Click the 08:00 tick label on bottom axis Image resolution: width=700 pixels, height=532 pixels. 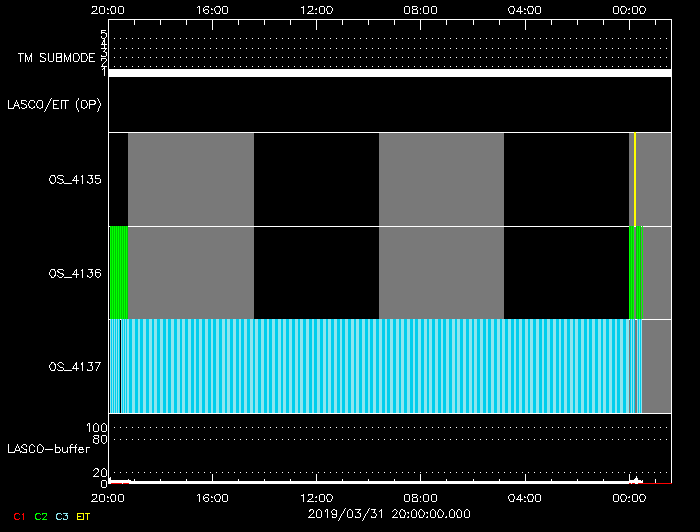point(420,498)
